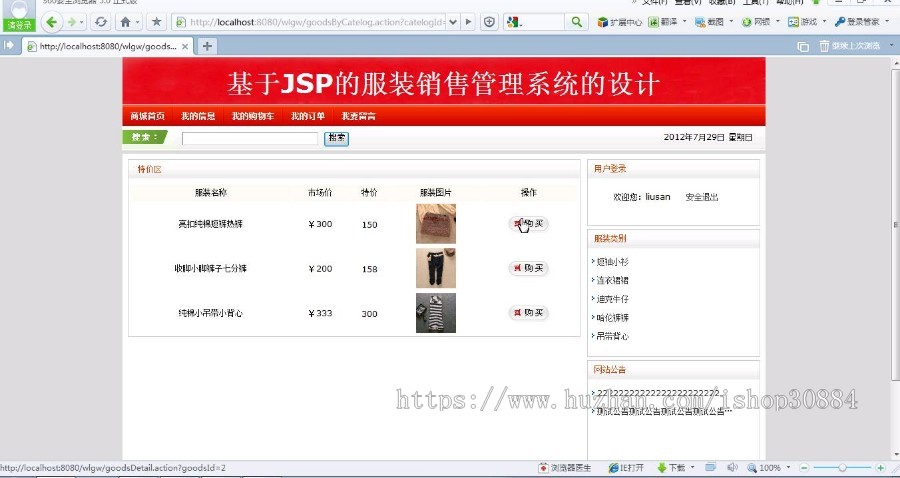This screenshot has height=478, width=900.
Task: Click the 搜索 search button
Action: coord(336,138)
